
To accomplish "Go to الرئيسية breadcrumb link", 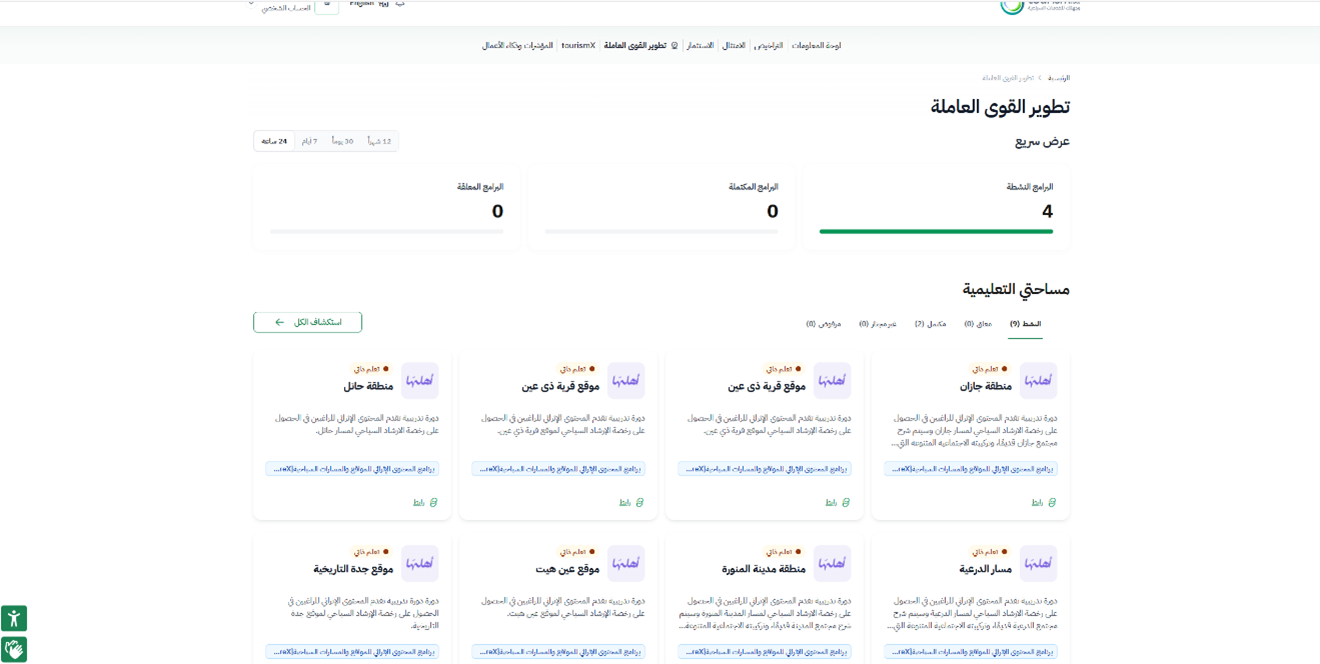I will click(1059, 78).
